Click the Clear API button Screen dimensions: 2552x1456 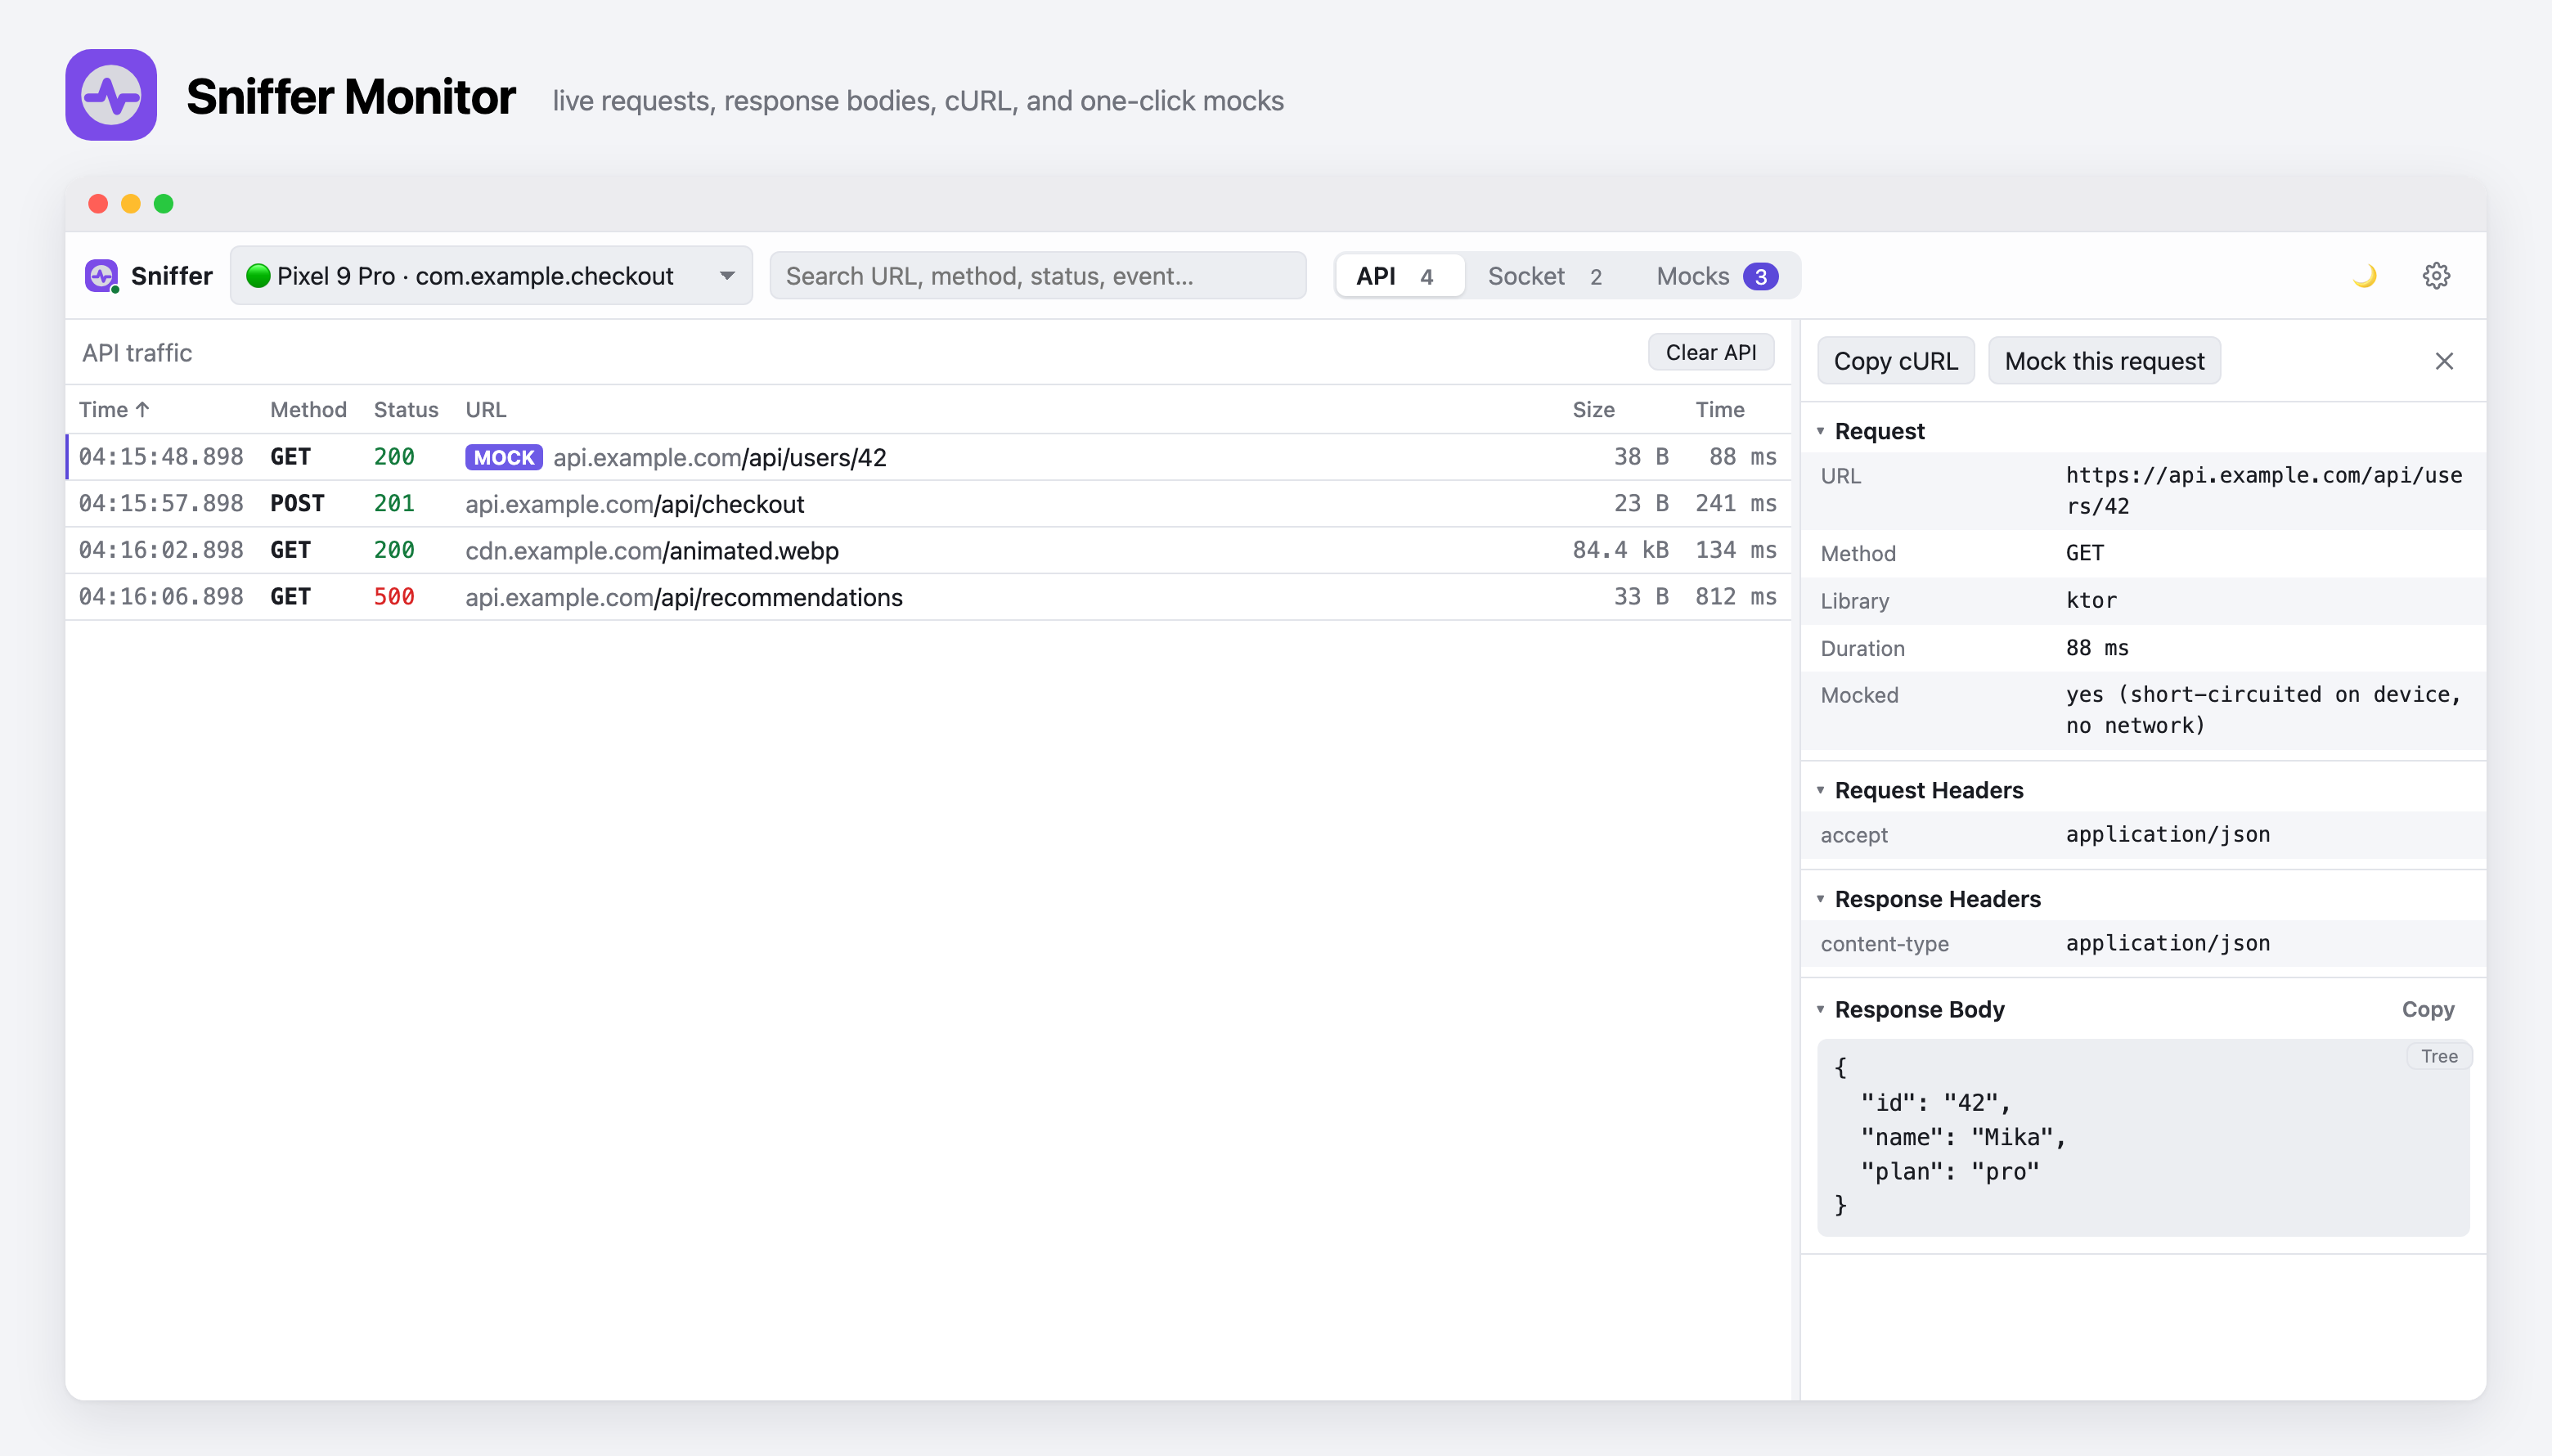pos(1711,352)
